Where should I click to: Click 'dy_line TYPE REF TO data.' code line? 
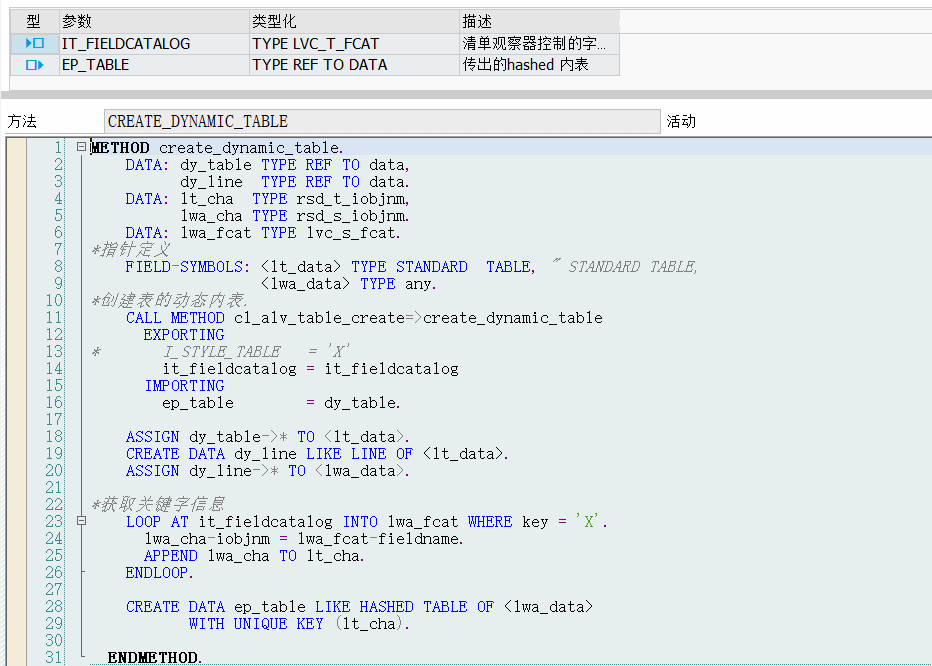(295, 181)
